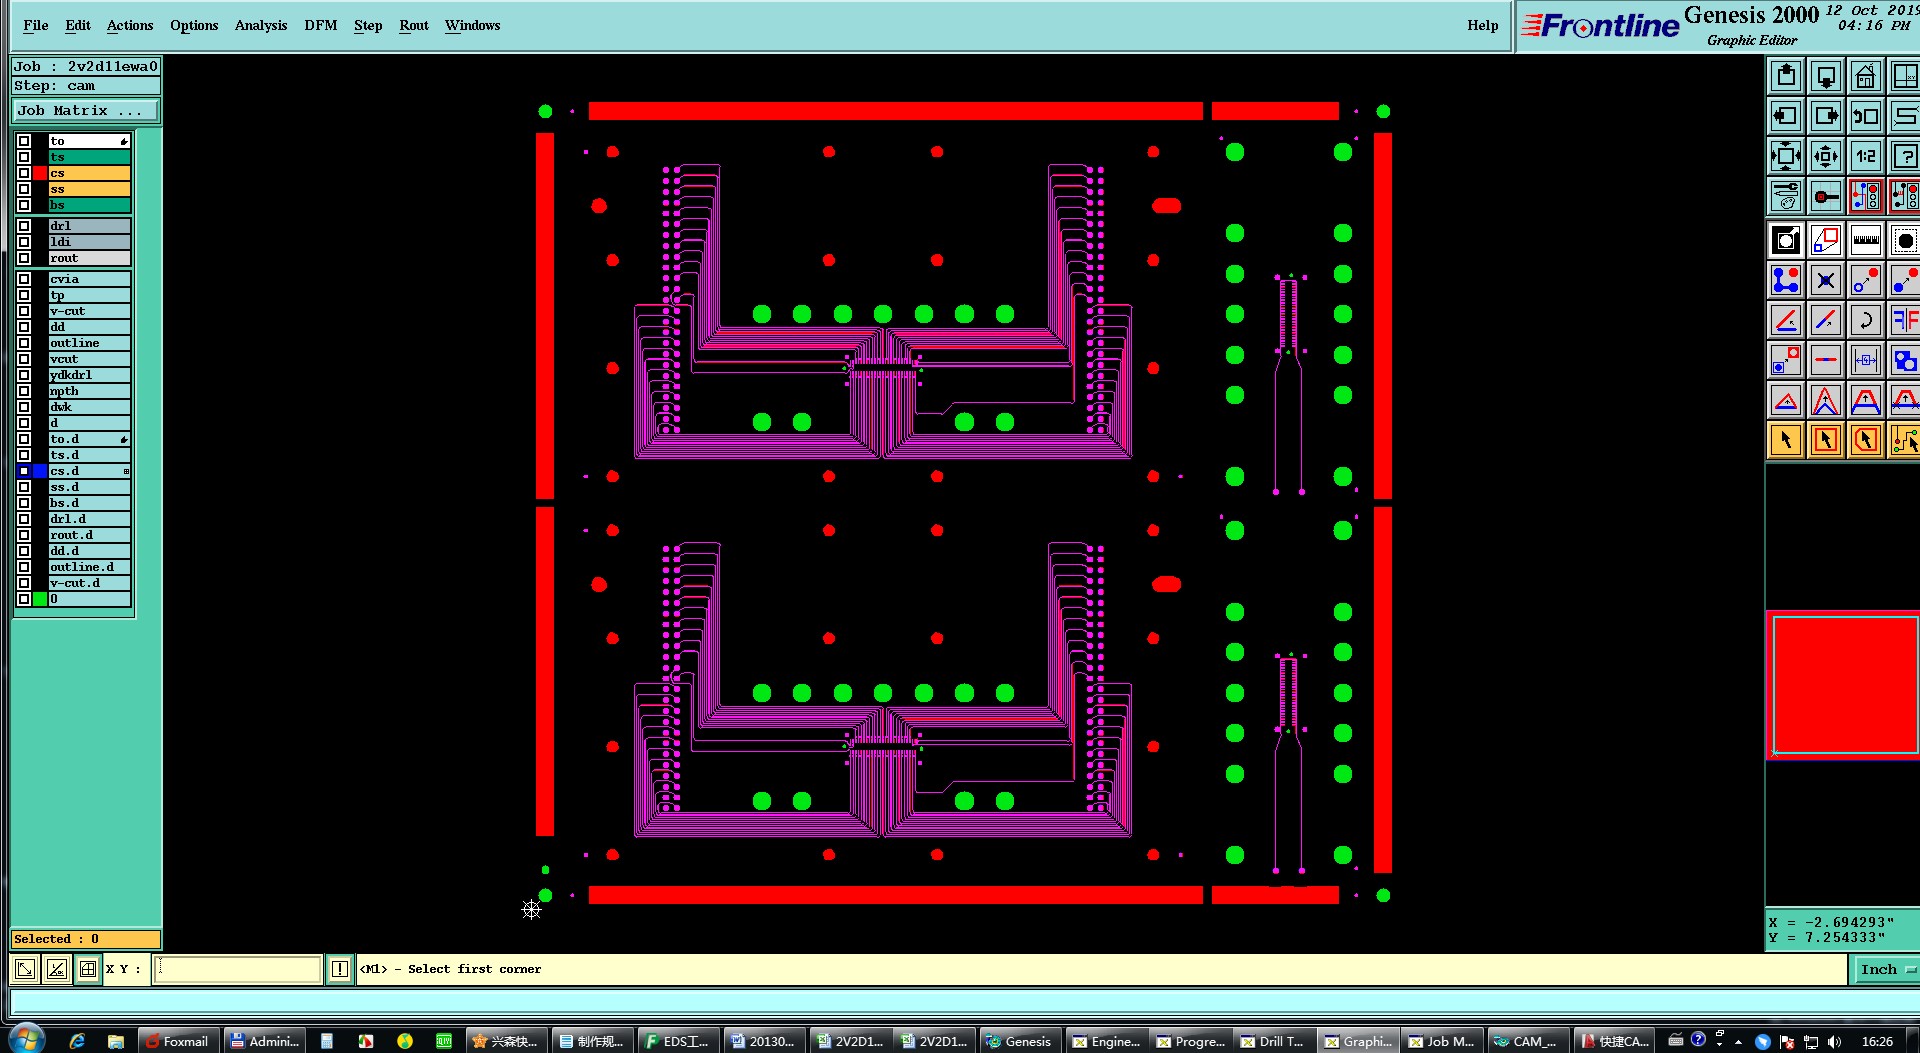Switch to Genesis taskbar window

coord(1019,1041)
